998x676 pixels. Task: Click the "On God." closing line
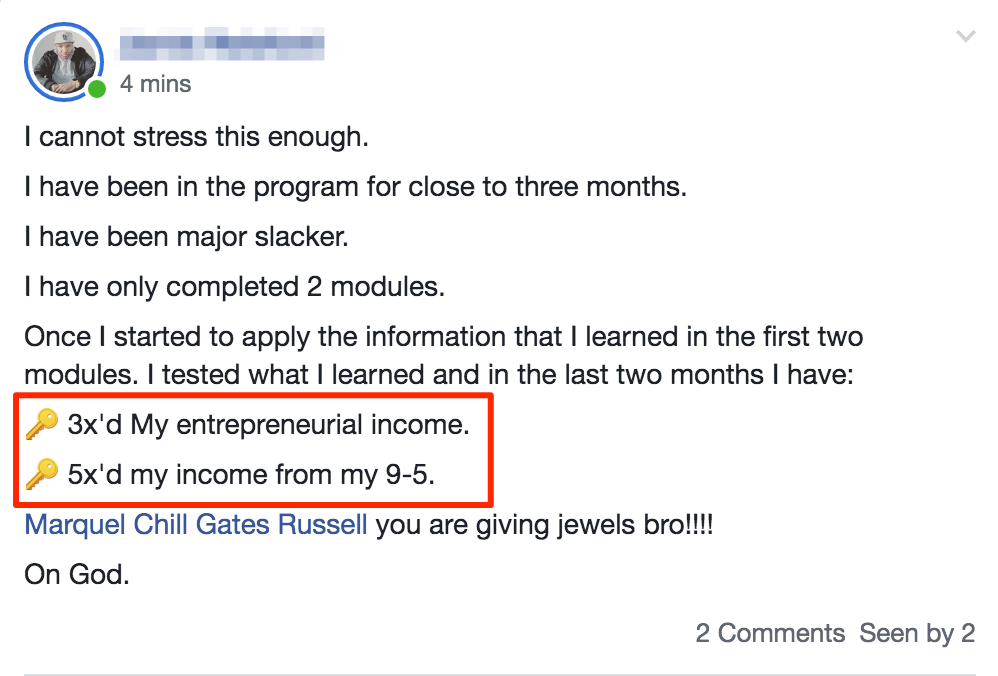point(77,575)
